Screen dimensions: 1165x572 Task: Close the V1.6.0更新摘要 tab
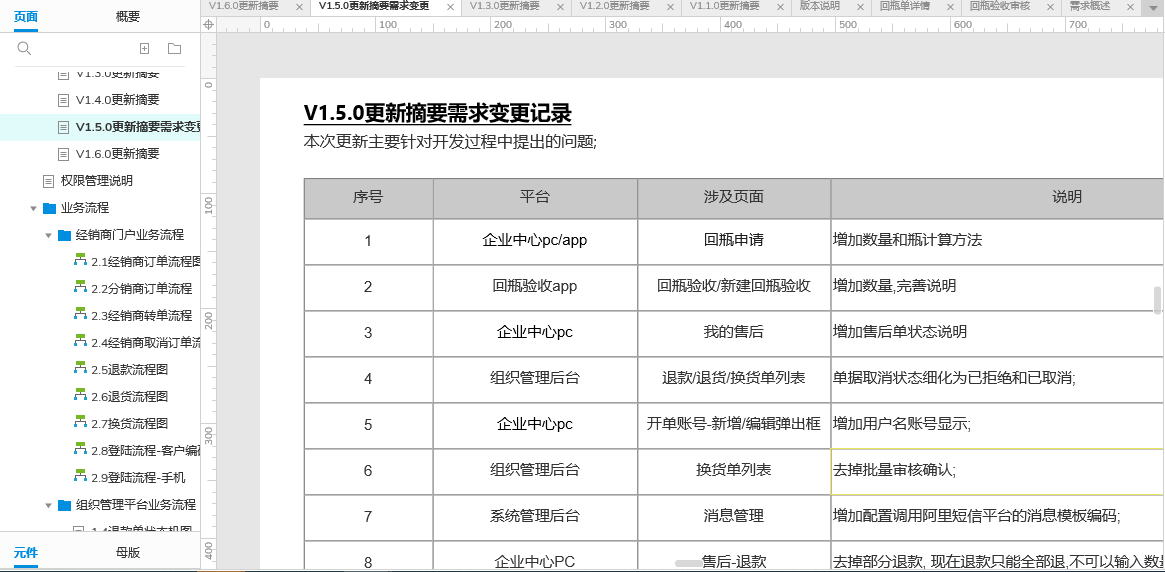point(299,7)
